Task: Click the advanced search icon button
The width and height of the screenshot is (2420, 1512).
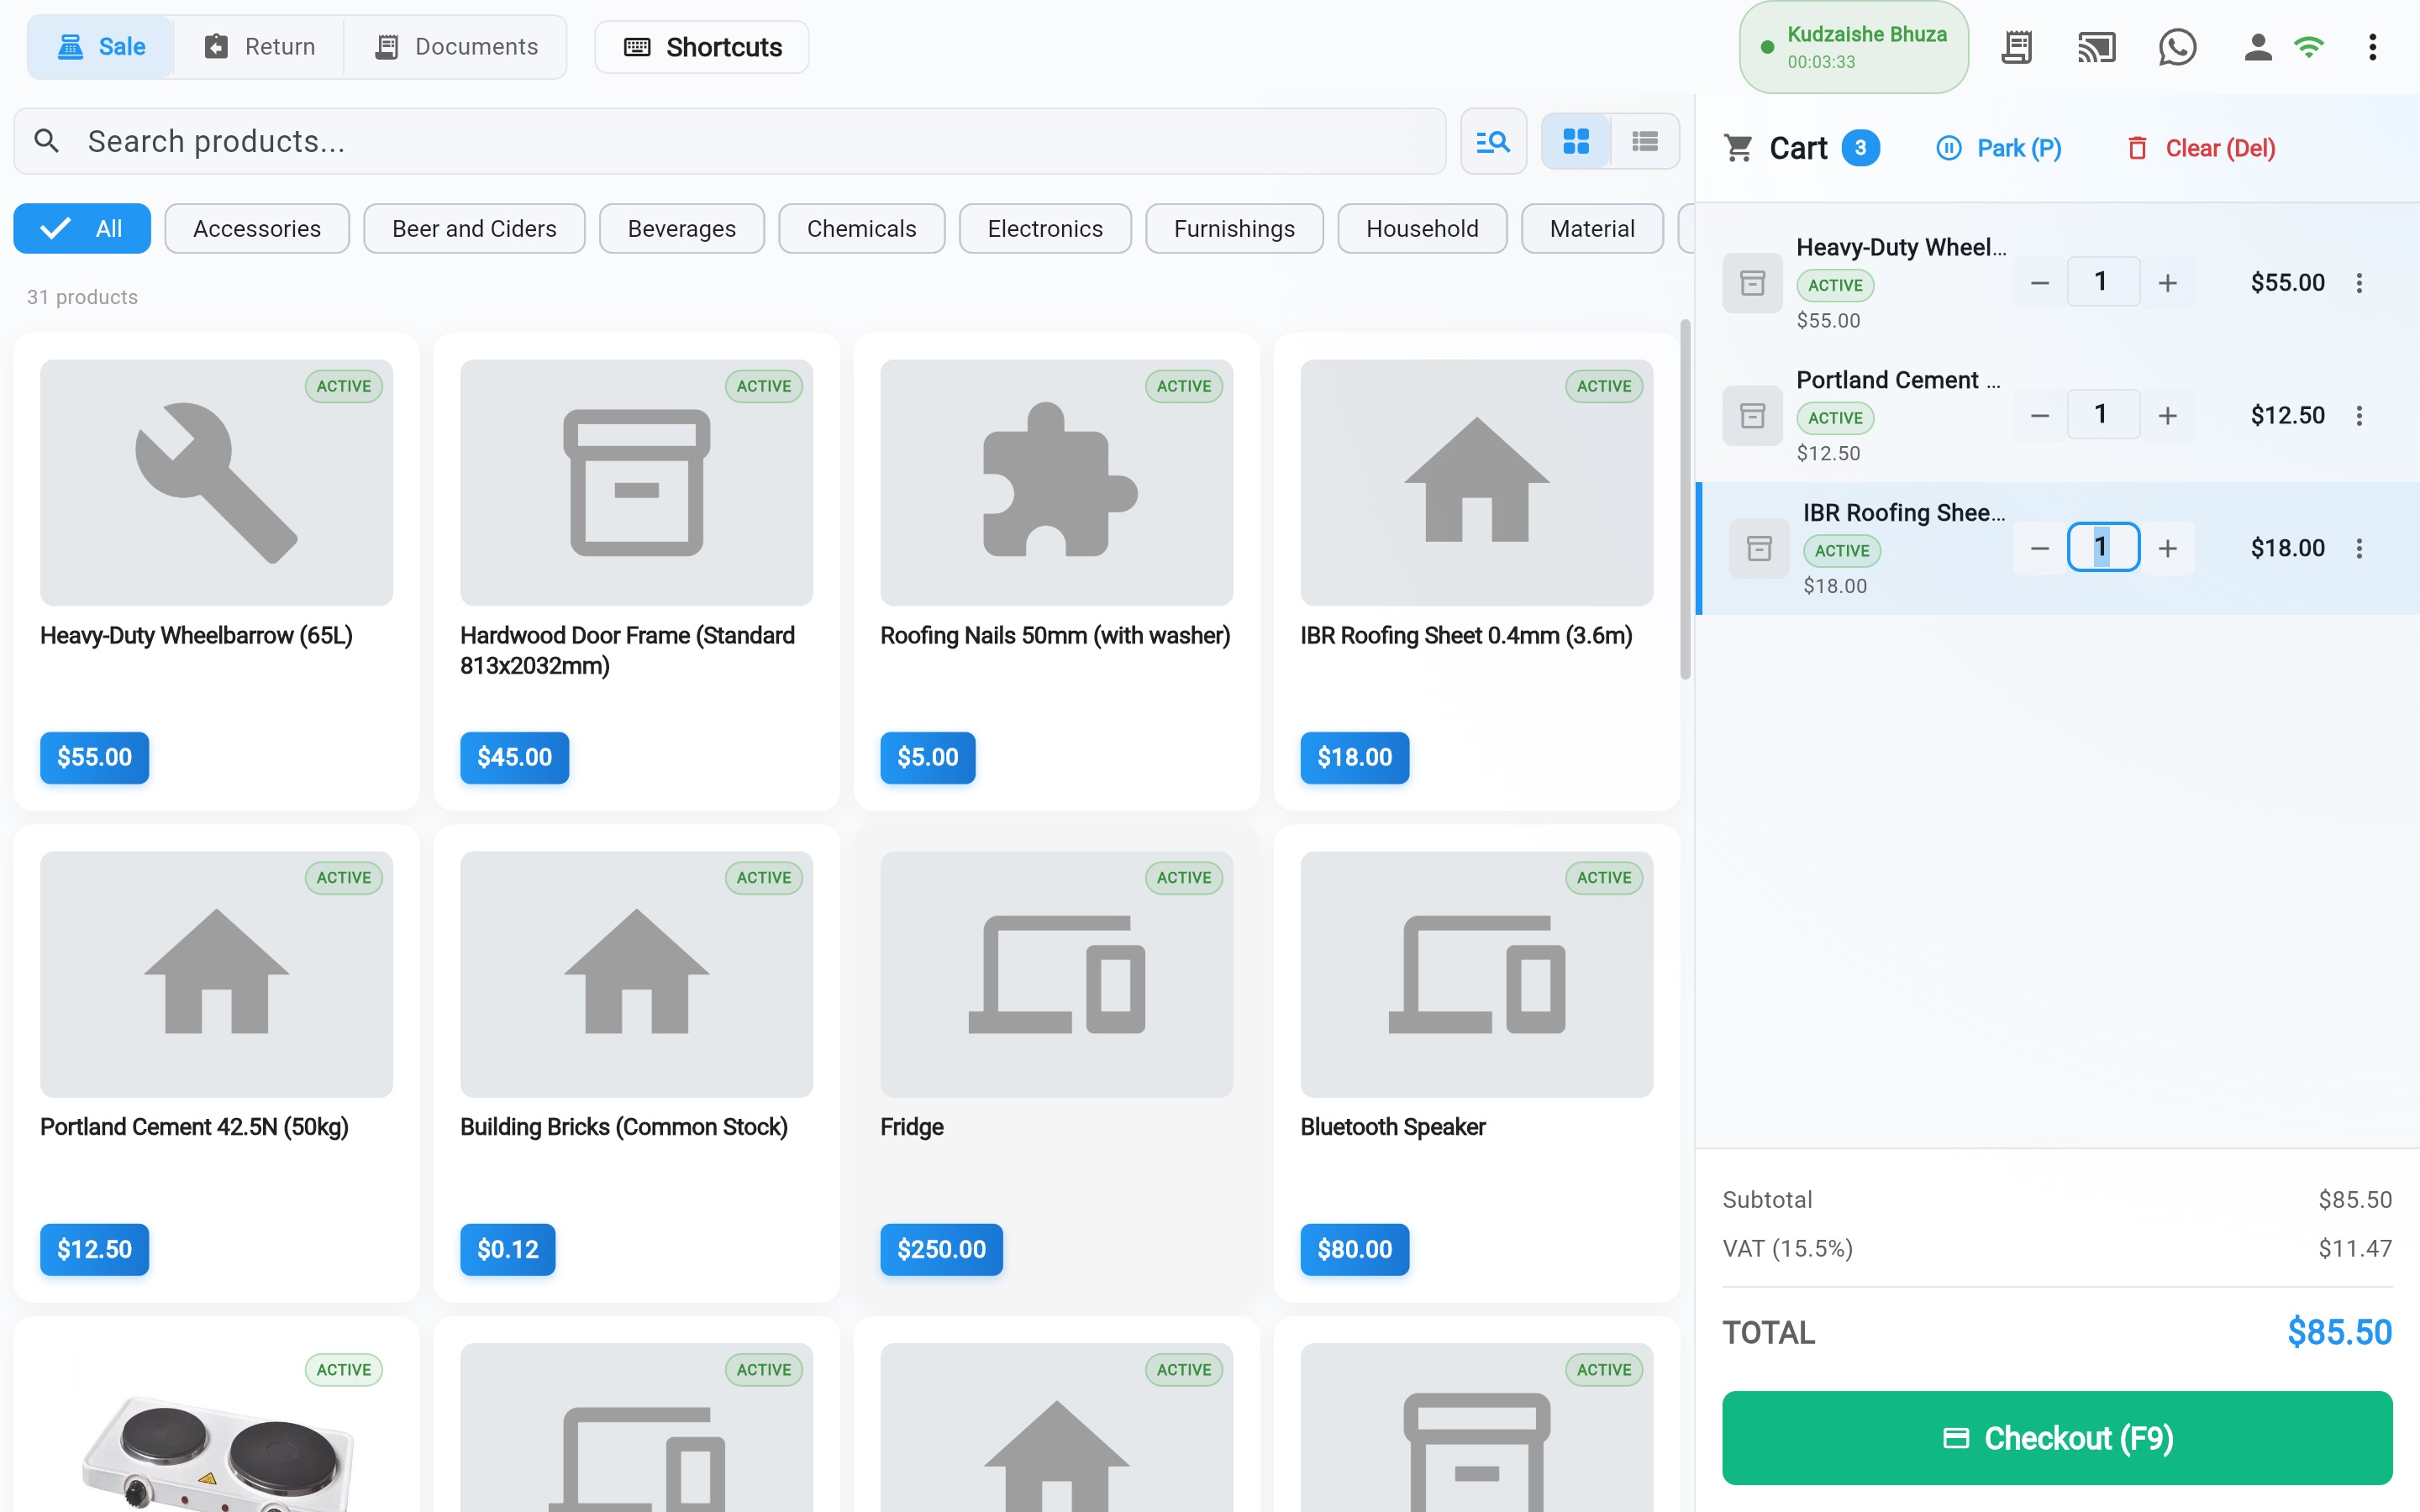Action: pos(1493,141)
